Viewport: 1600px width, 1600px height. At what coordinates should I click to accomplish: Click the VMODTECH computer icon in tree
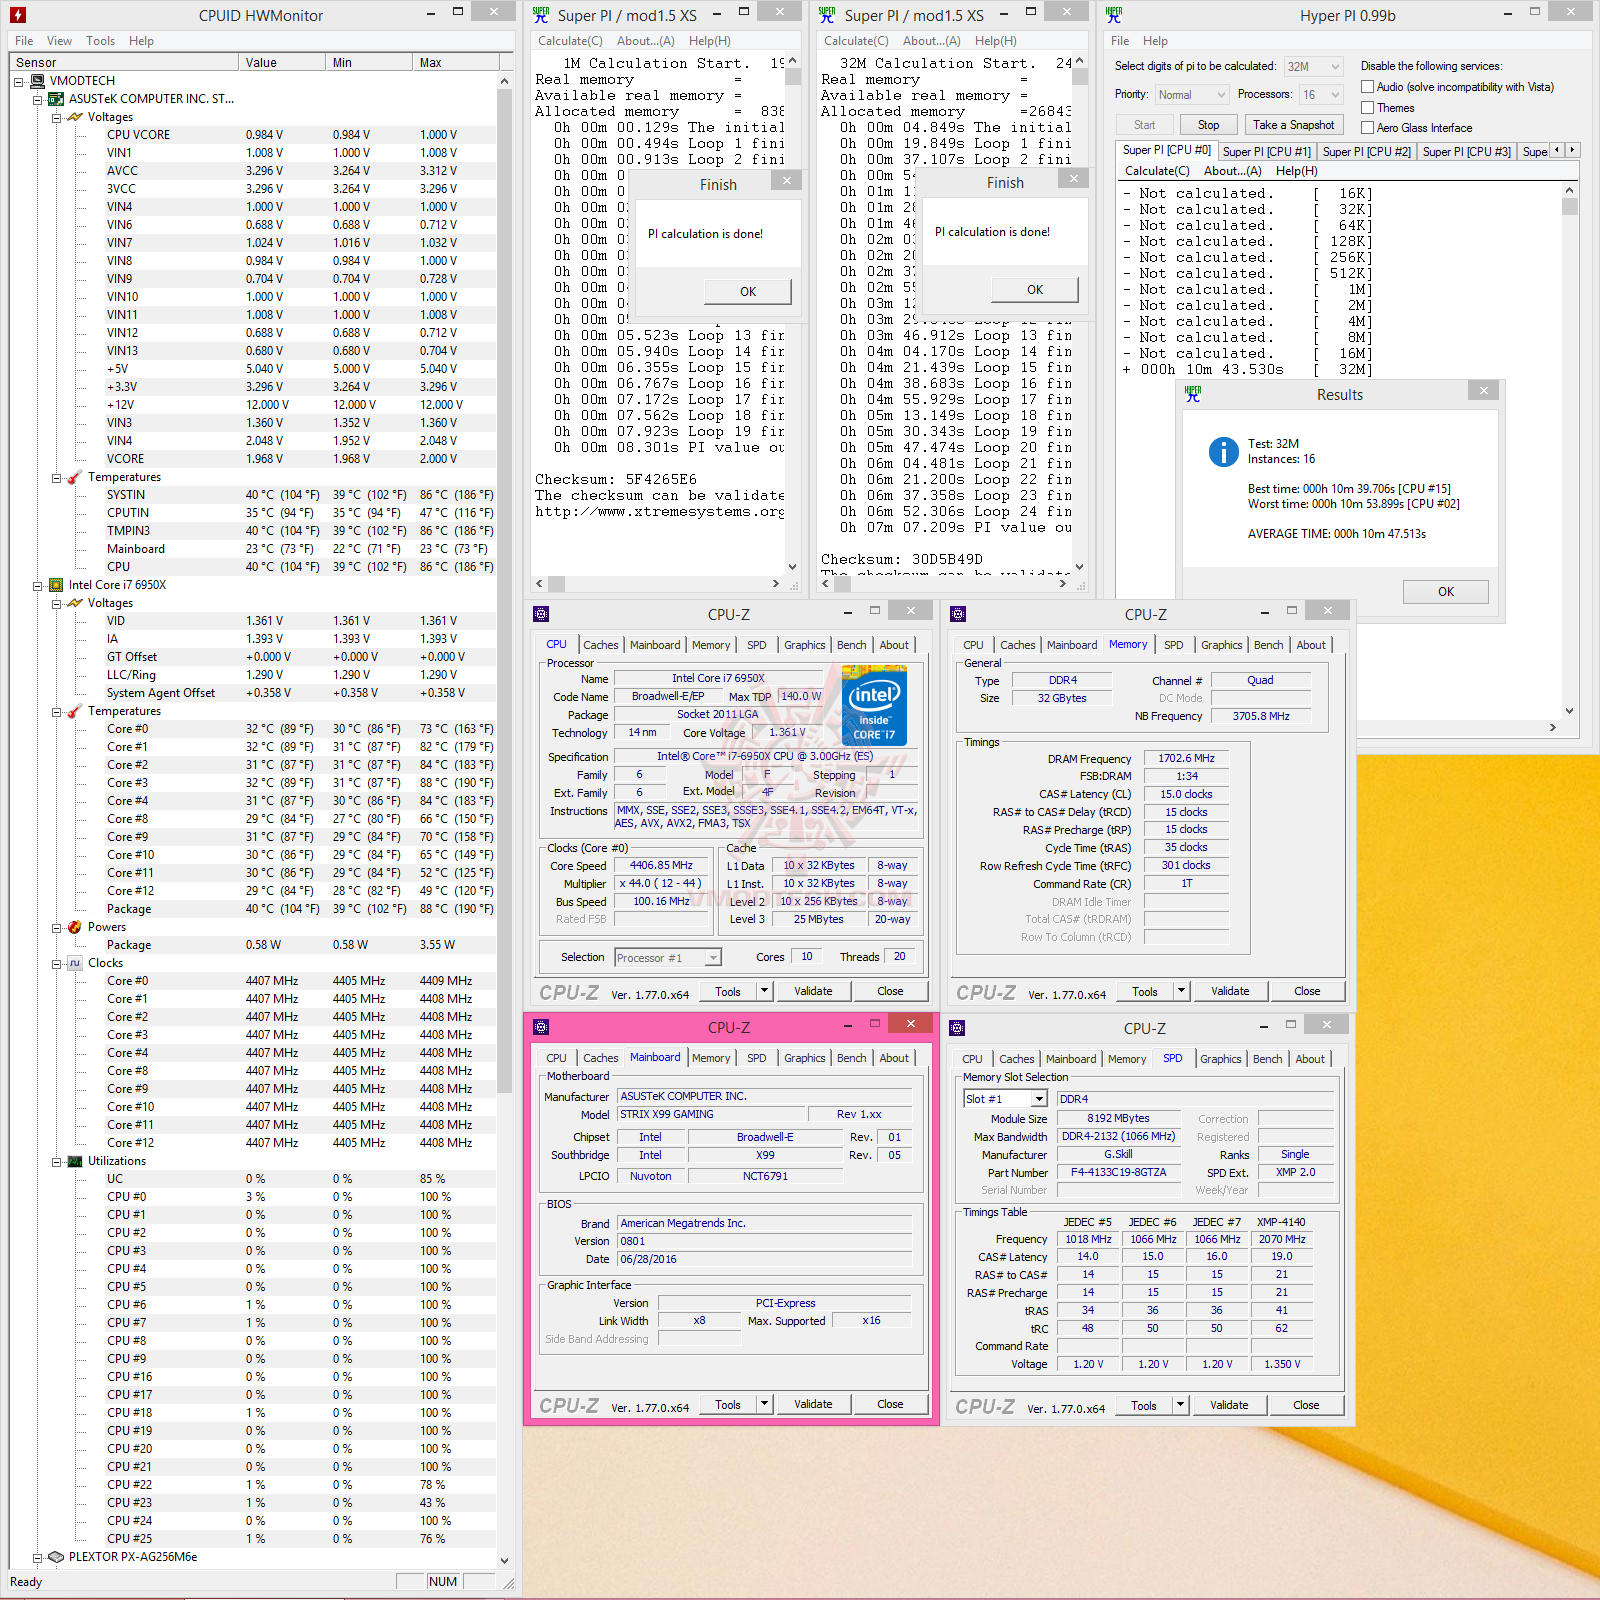click(39, 81)
